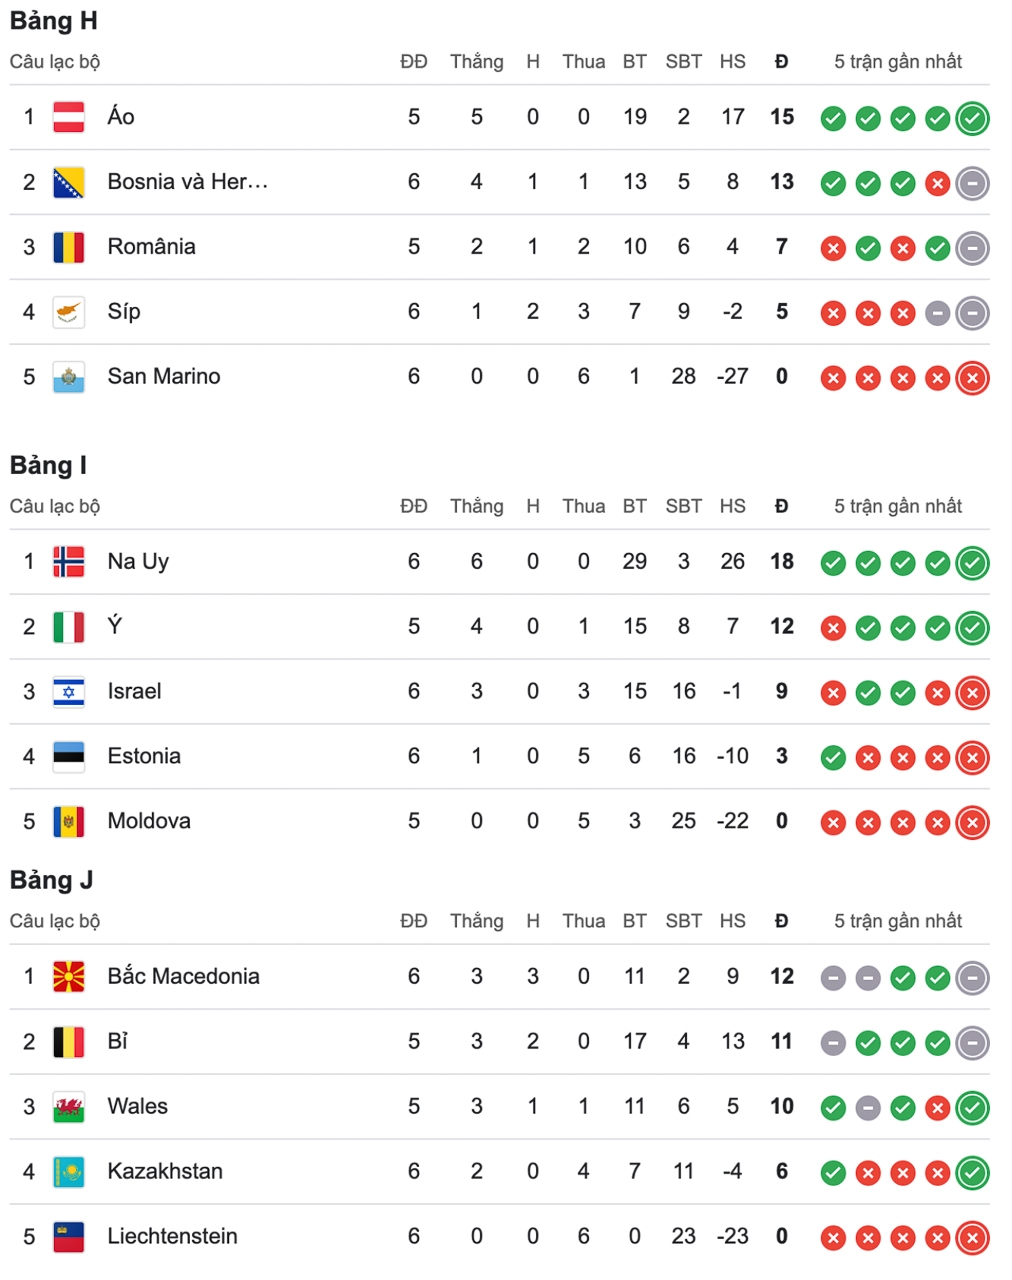Screen dimensions: 1012x1280
Task: Click the Thắng column header in Bảng I
Action: click(x=476, y=507)
